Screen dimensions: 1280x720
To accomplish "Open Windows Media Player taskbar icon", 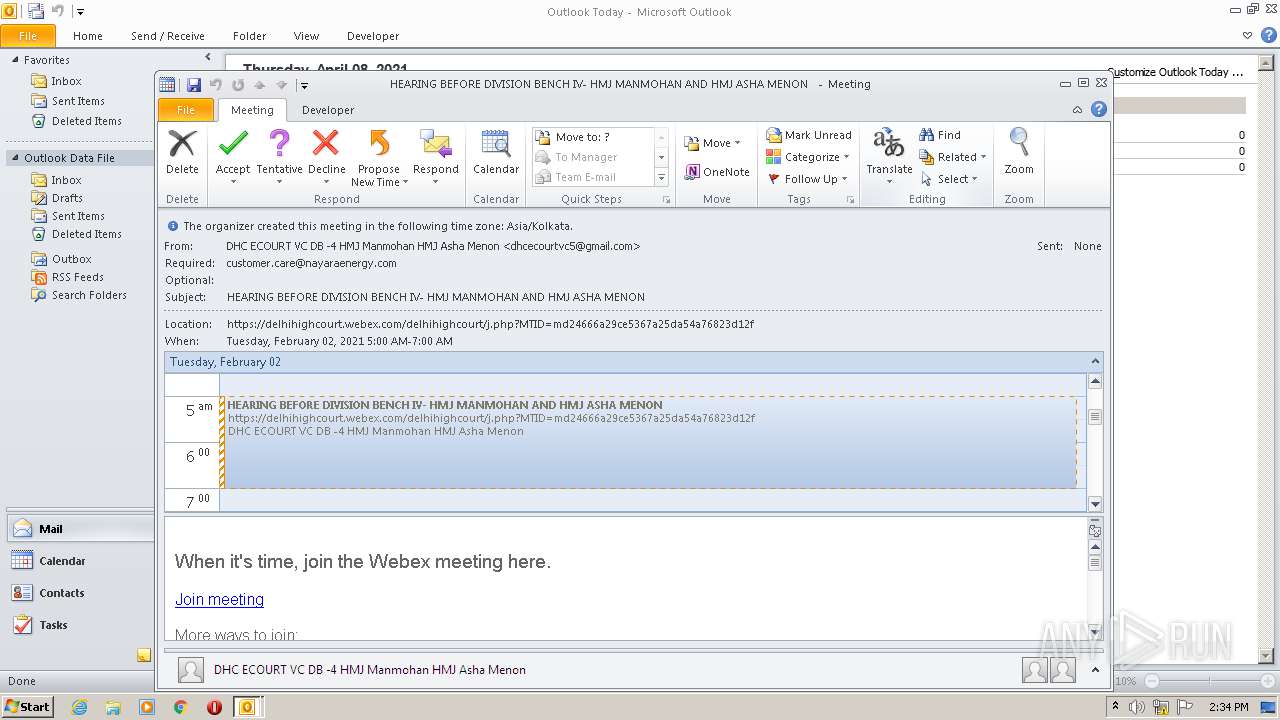I will [147, 707].
